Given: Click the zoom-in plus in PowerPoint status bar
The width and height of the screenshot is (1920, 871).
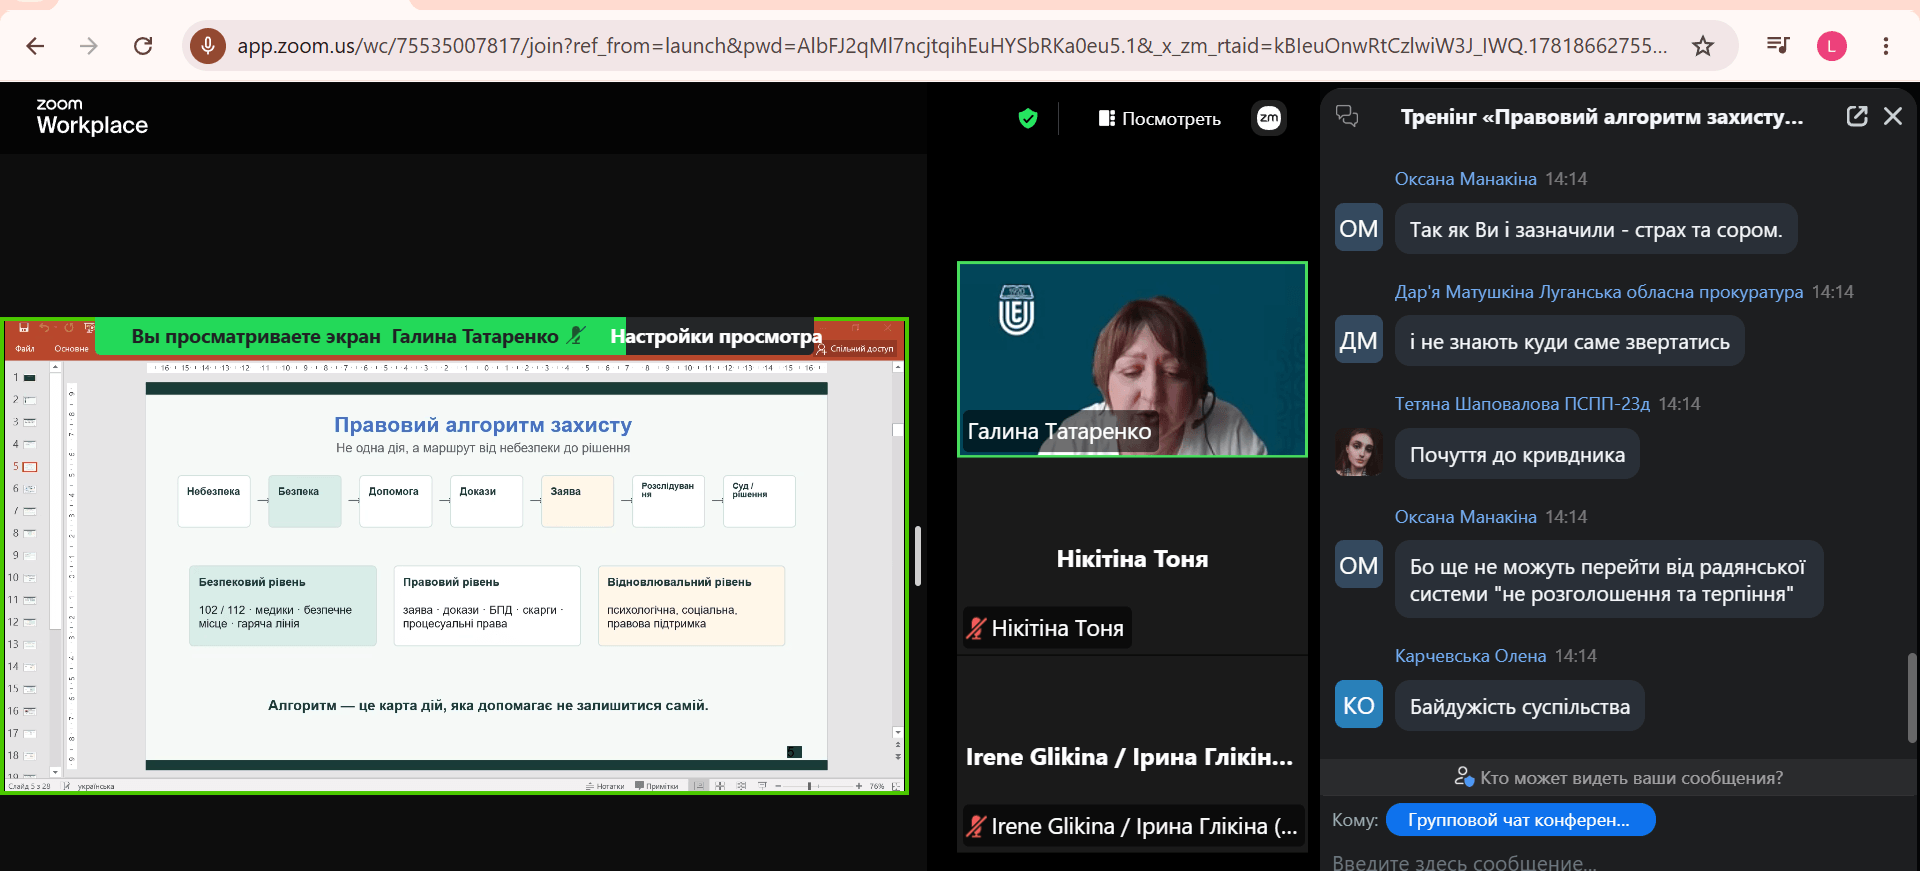Looking at the screenshot, I should [x=859, y=786].
